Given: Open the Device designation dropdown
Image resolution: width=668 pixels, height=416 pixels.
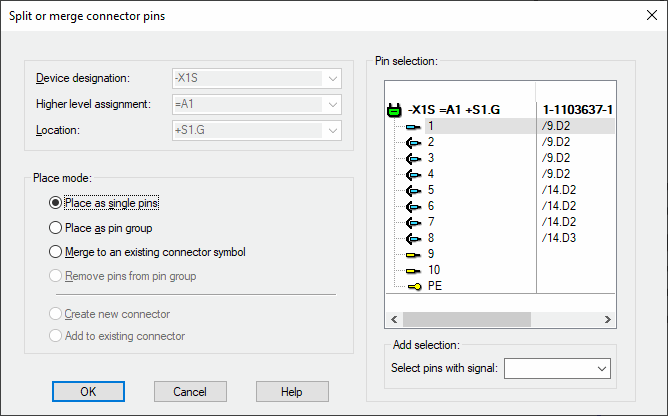Looking at the screenshot, I should (x=333, y=79).
